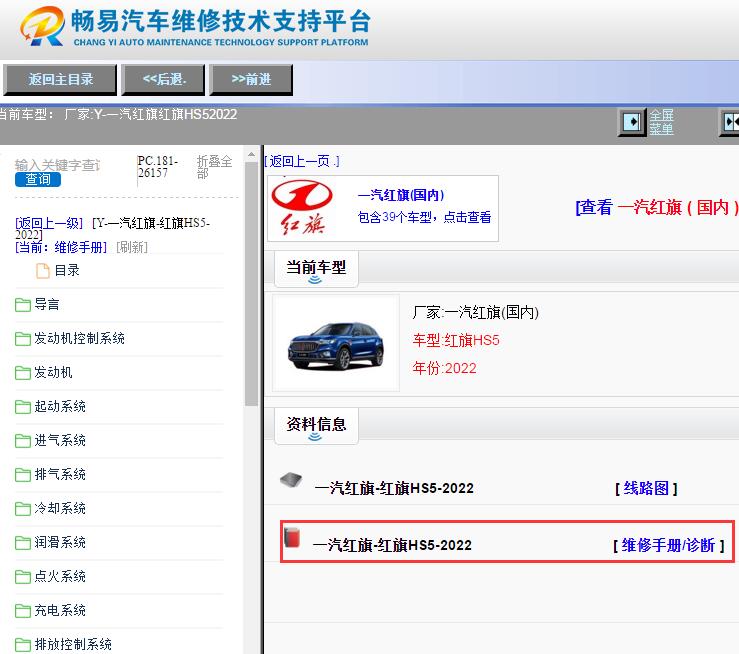This screenshot has width=739, height=654.
Task: Open the 线路图 link
Action: 646,488
